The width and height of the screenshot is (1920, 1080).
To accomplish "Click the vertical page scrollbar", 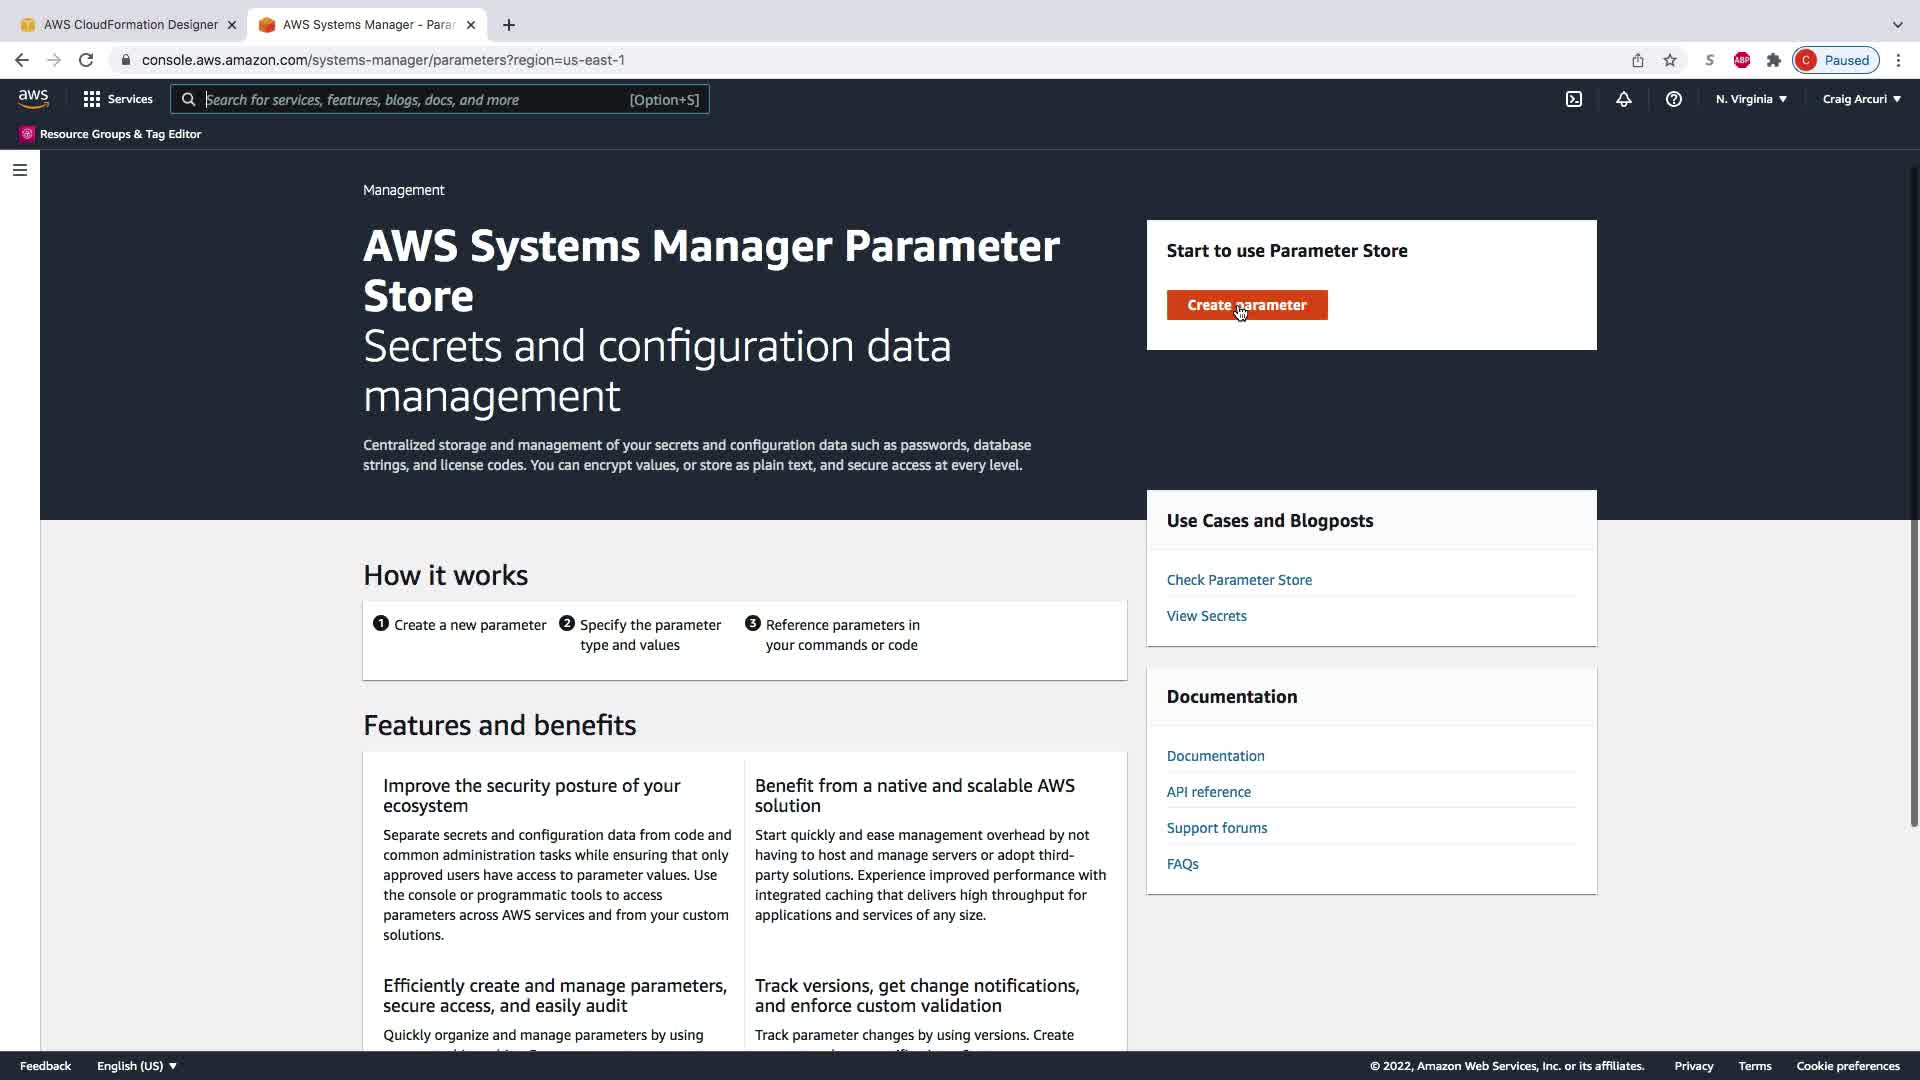I will pyautogui.click(x=1913, y=500).
